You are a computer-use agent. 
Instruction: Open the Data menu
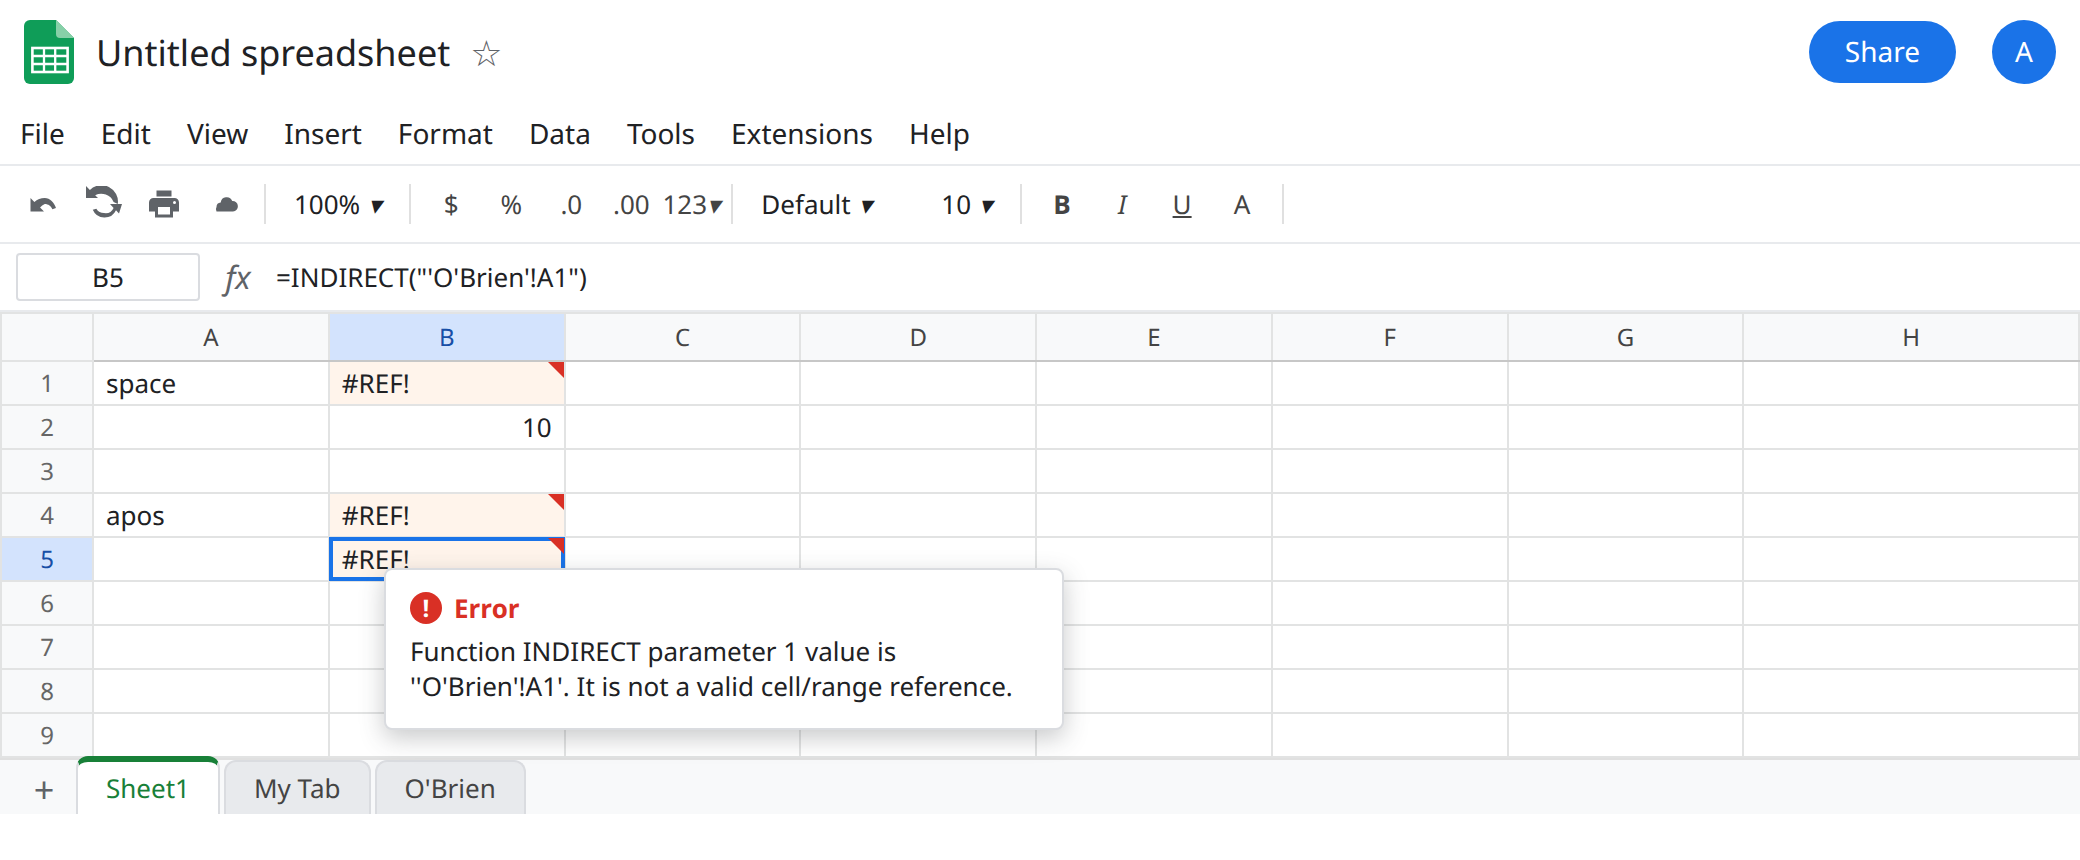tap(560, 134)
